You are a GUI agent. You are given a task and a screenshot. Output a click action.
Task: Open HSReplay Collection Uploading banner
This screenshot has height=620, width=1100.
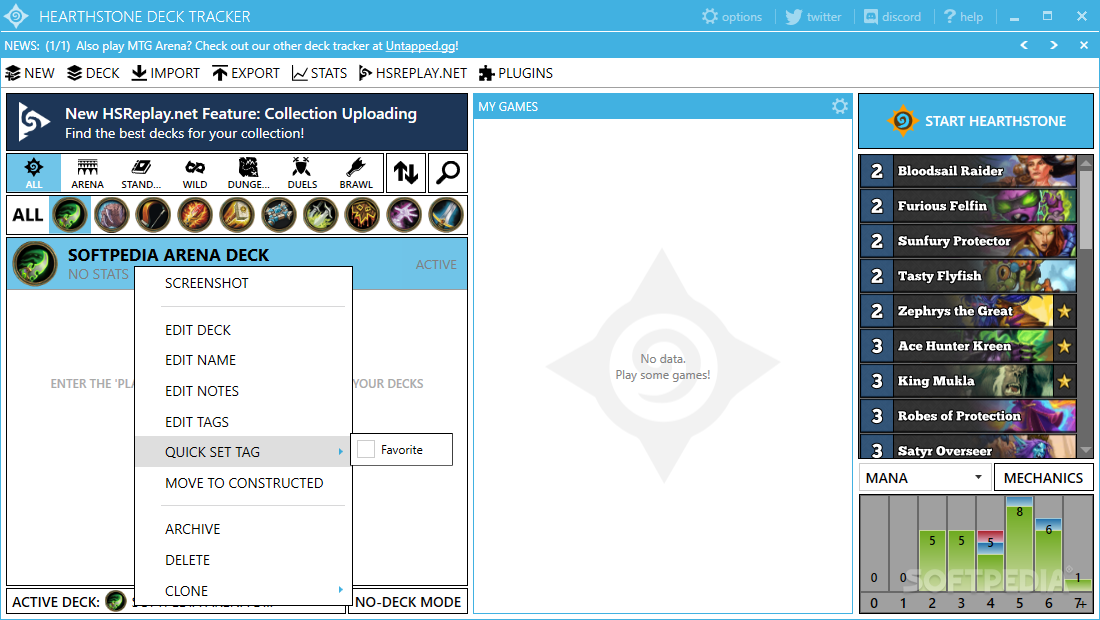(x=237, y=122)
